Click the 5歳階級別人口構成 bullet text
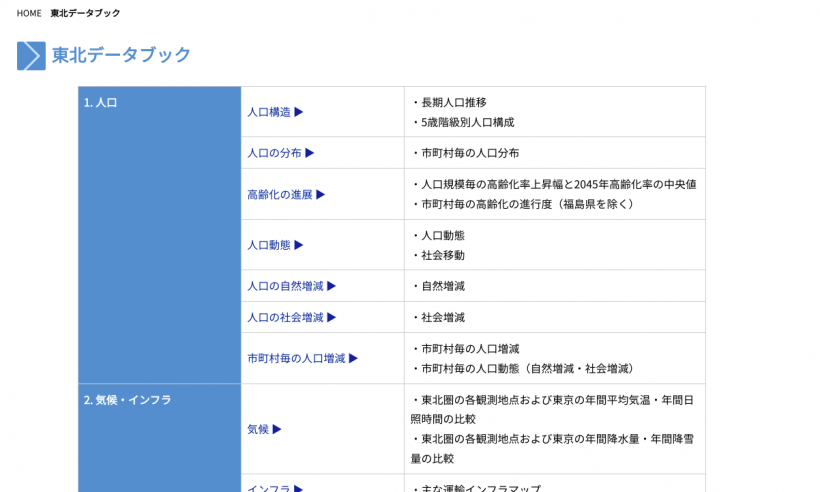The height and width of the screenshot is (492, 820). 463,122
